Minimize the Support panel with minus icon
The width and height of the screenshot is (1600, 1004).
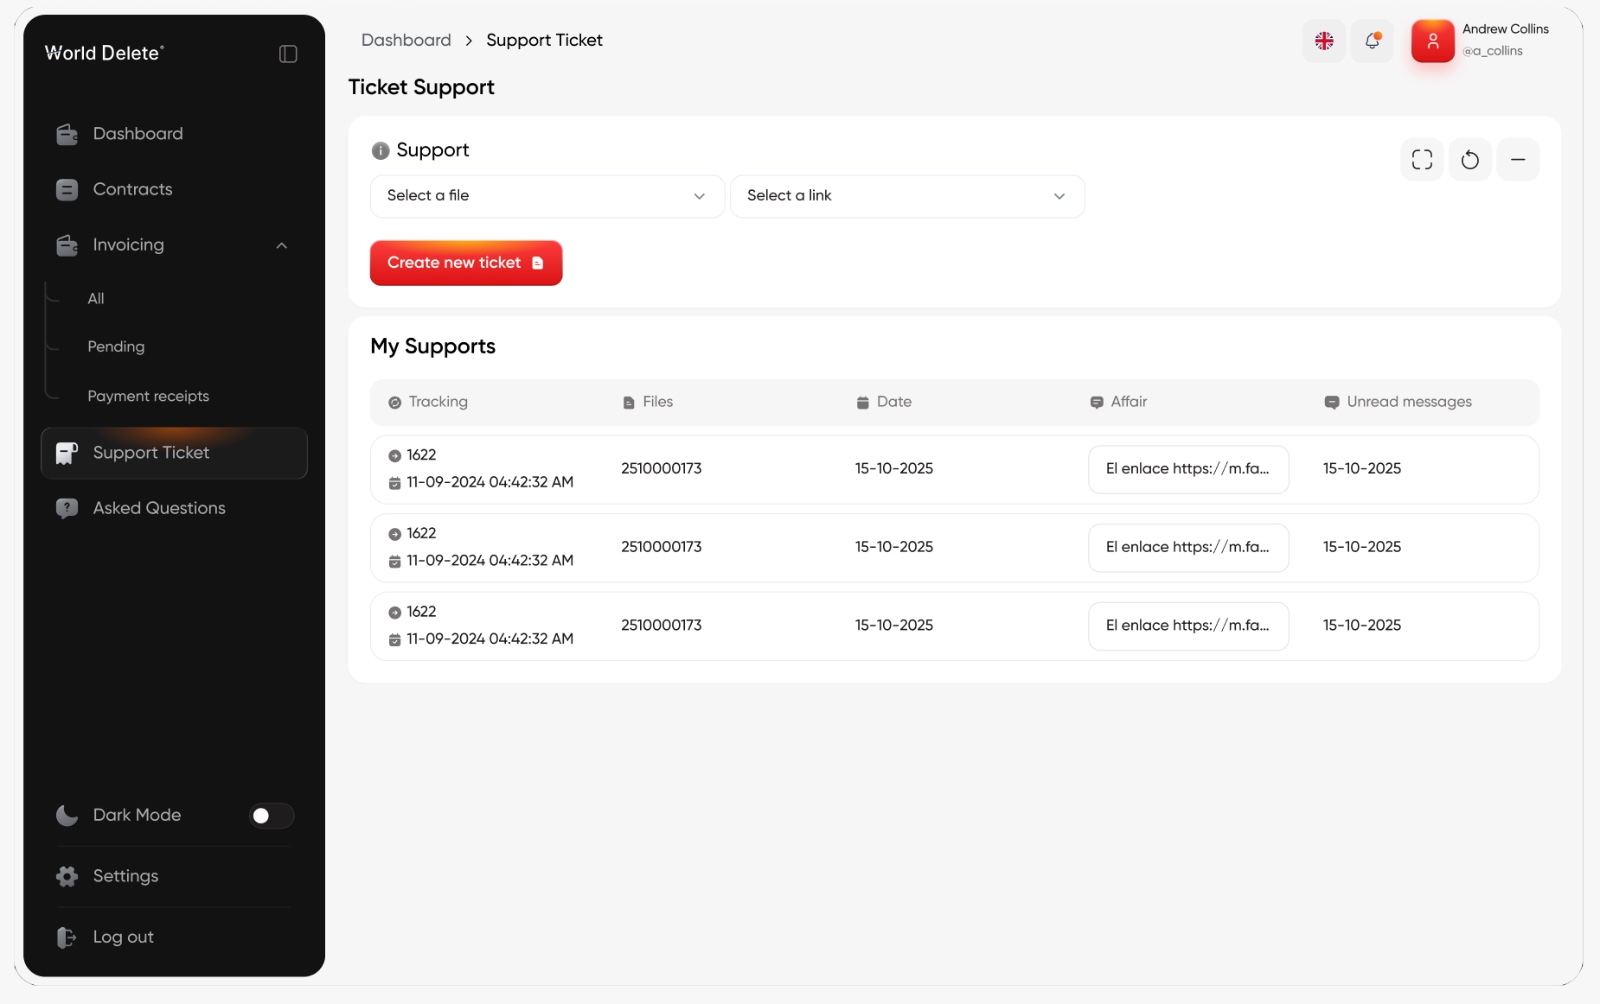[1518, 160]
